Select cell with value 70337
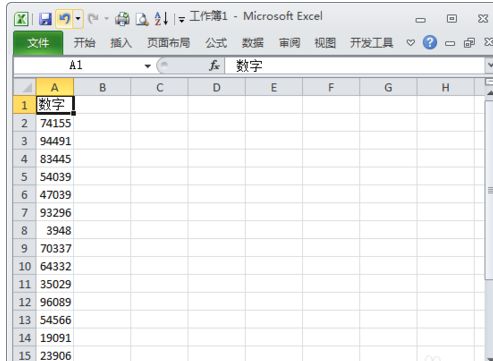 55,248
